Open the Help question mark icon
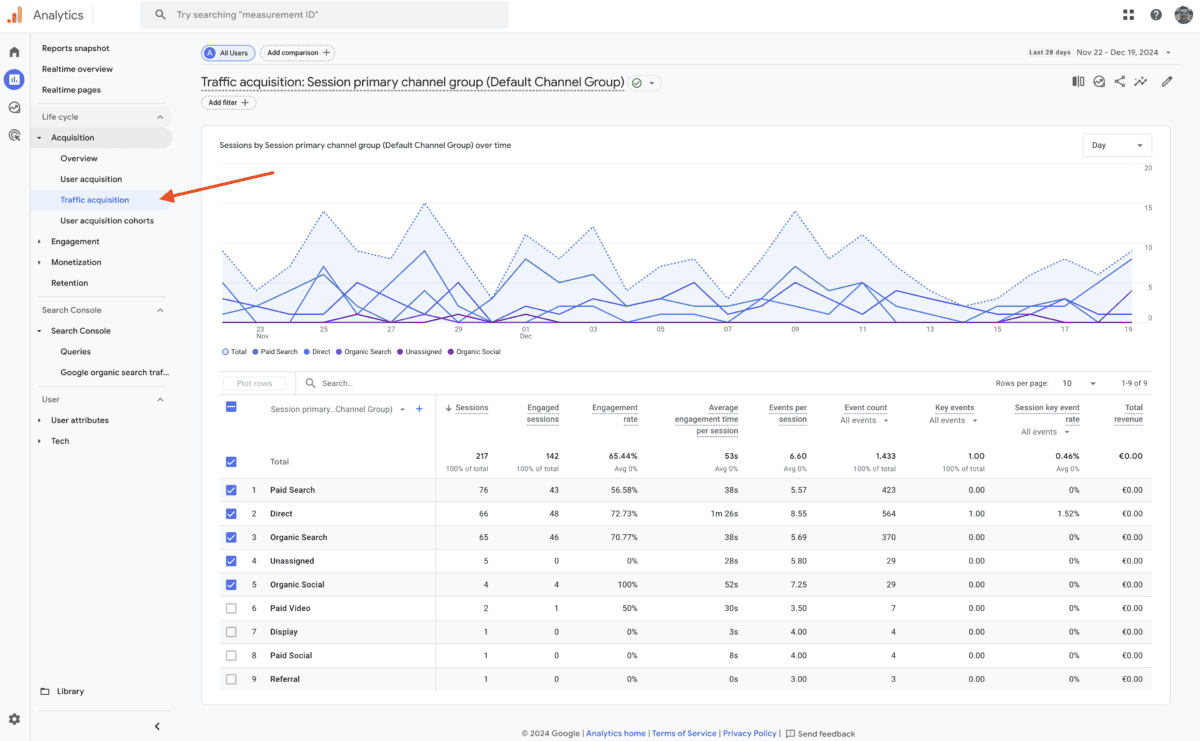Viewport: 1200px width, 741px height. click(x=1156, y=15)
